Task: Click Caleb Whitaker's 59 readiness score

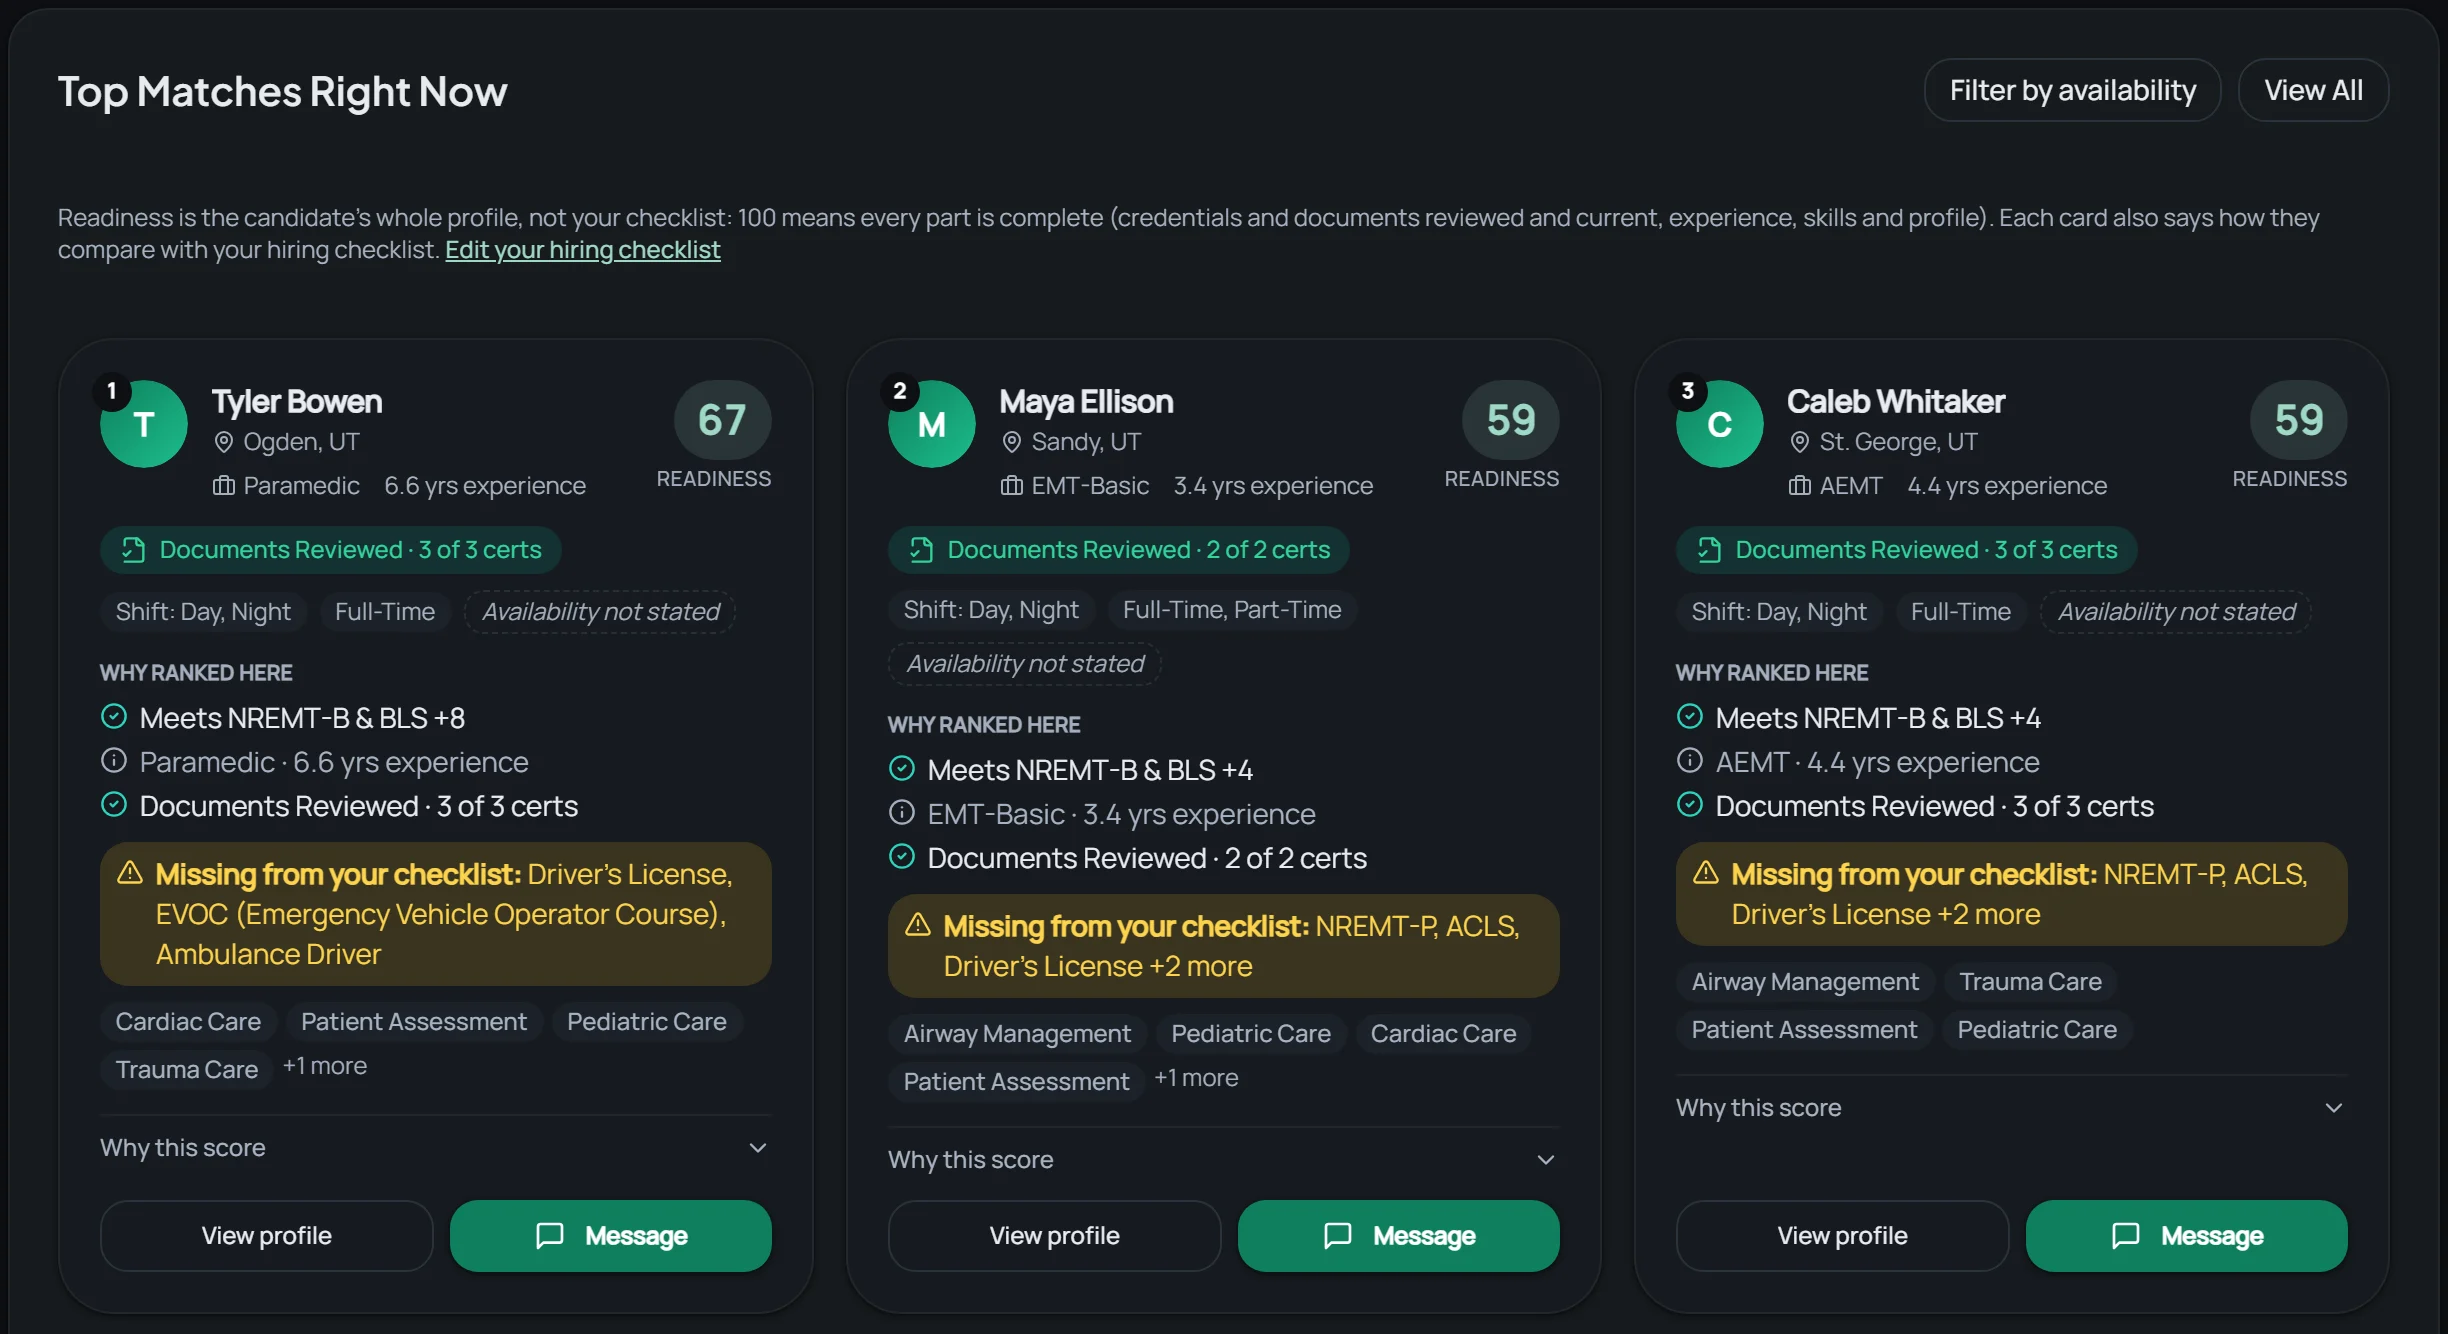Action: (x=2298, y=420)
